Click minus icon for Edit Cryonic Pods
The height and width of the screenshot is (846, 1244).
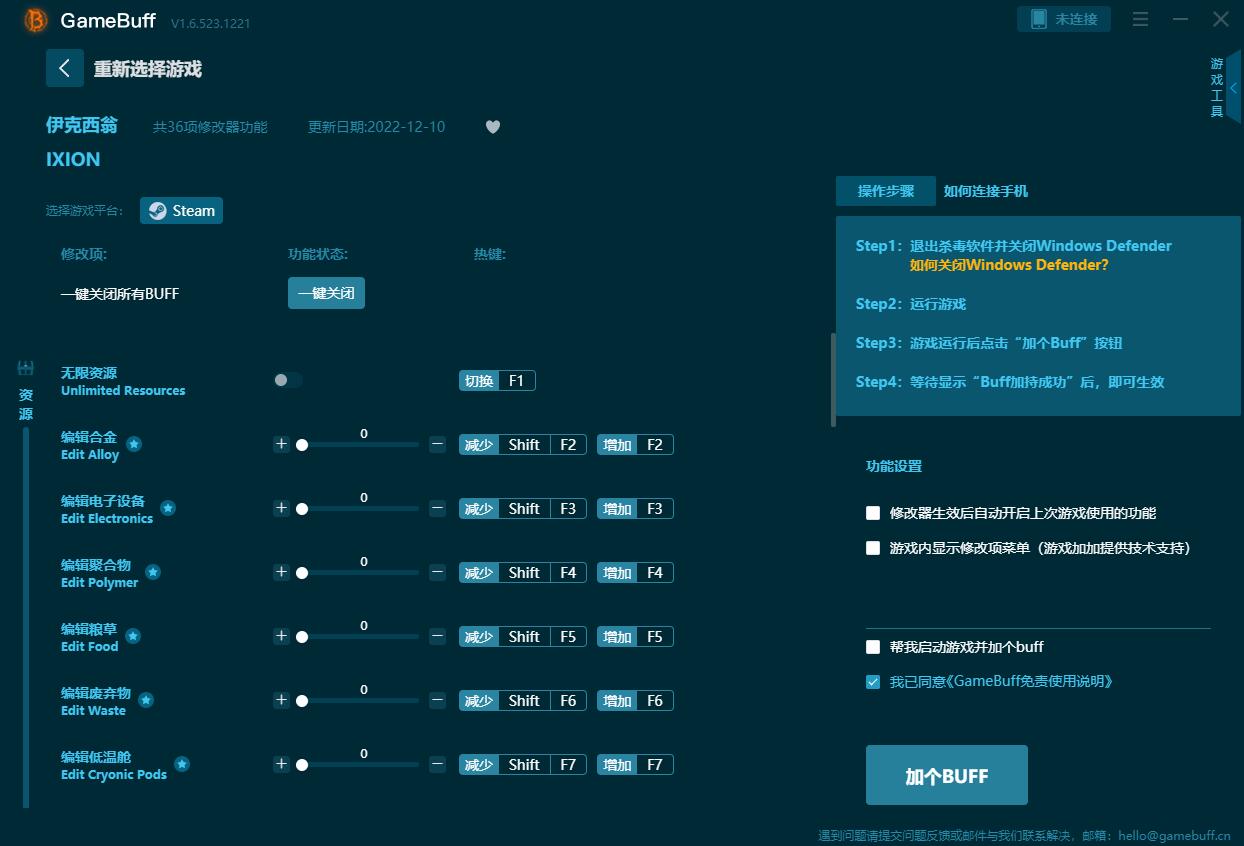tap(437, 764)
